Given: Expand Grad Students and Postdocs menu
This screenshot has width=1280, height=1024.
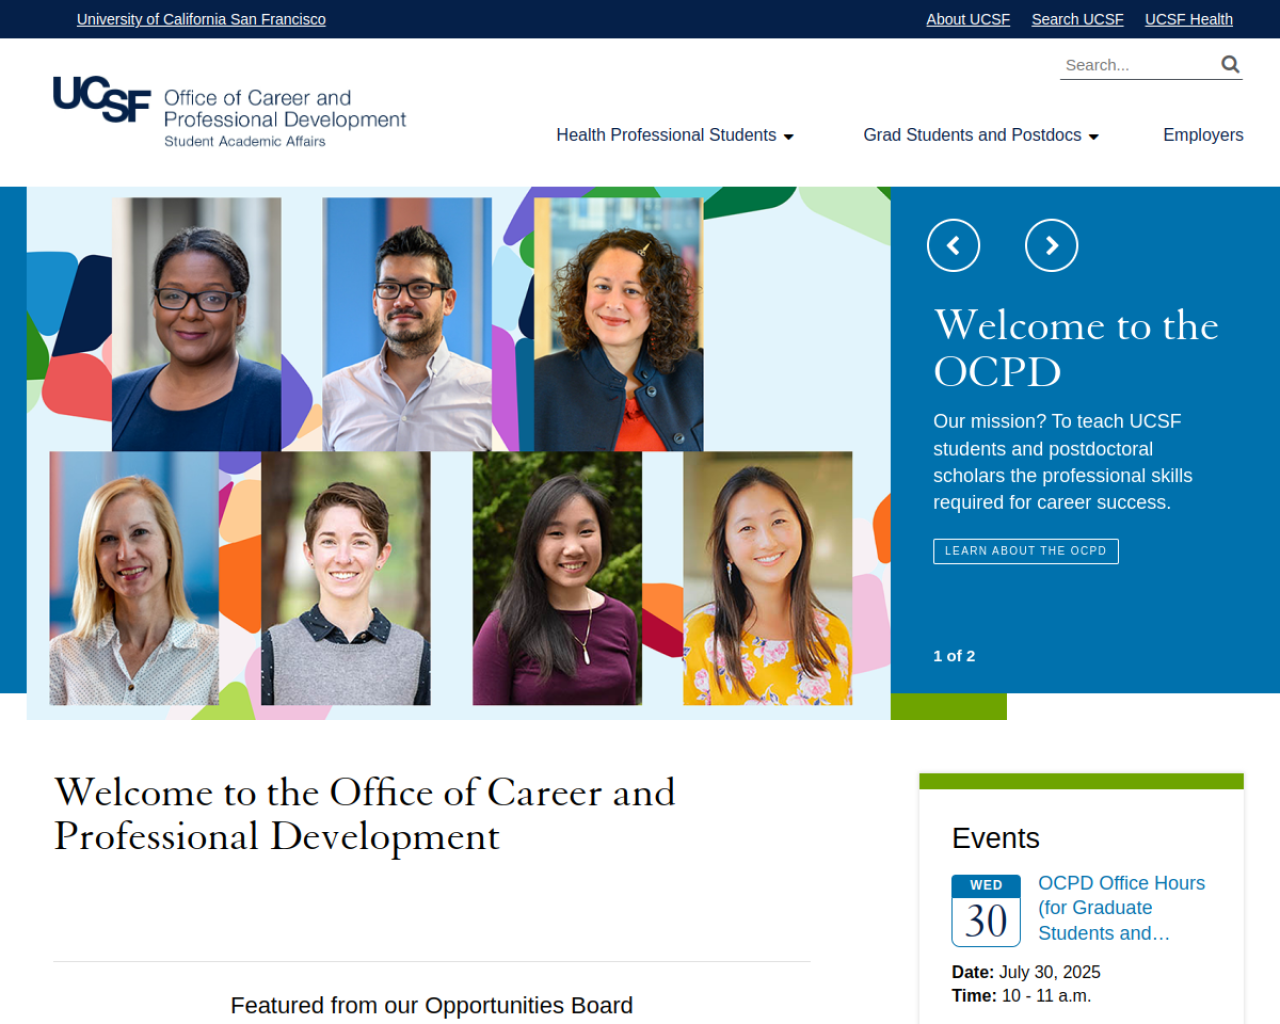Looking at the screenshot, I should (981, 135).
